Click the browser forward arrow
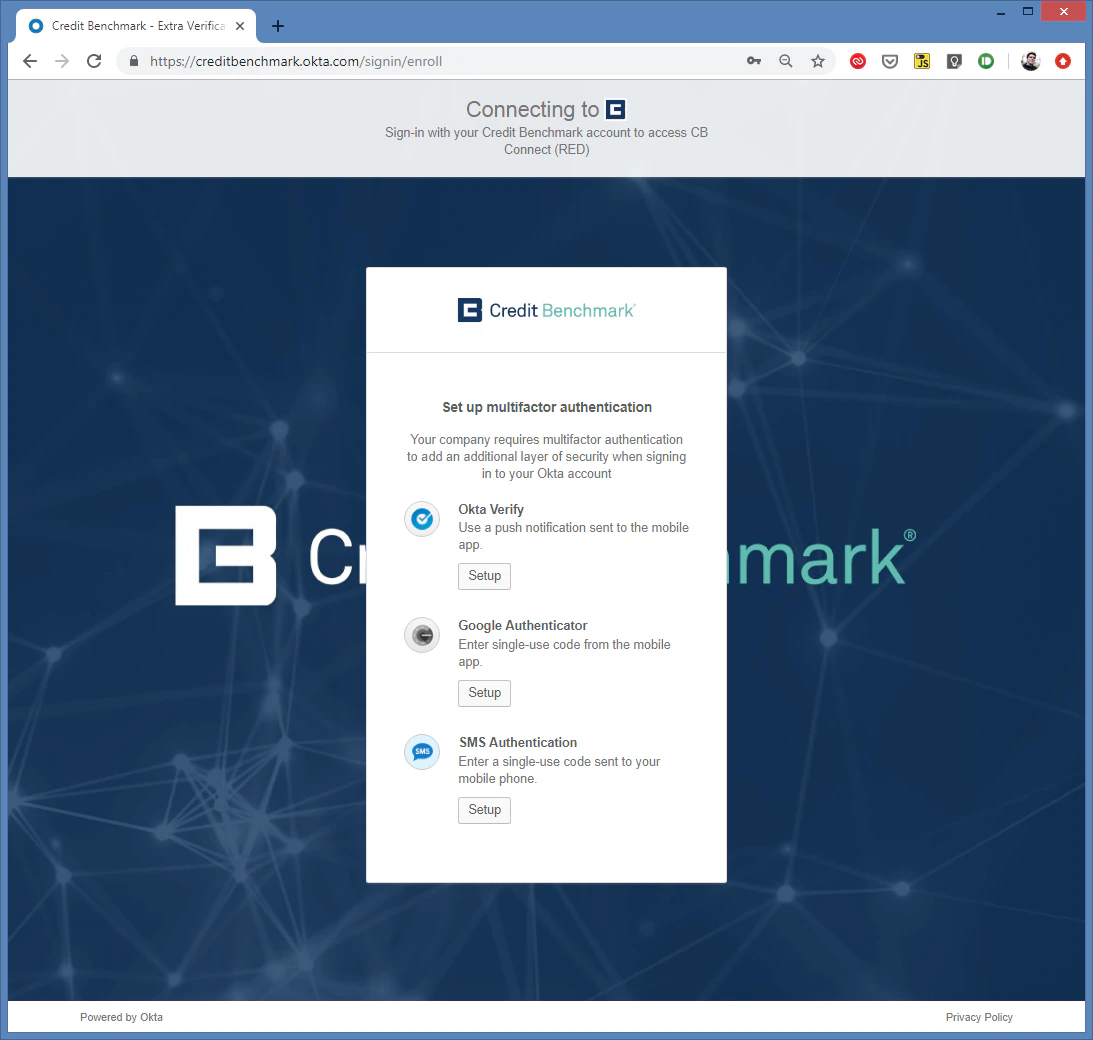Screen dimensions: 1093x1040 (62, 61)
